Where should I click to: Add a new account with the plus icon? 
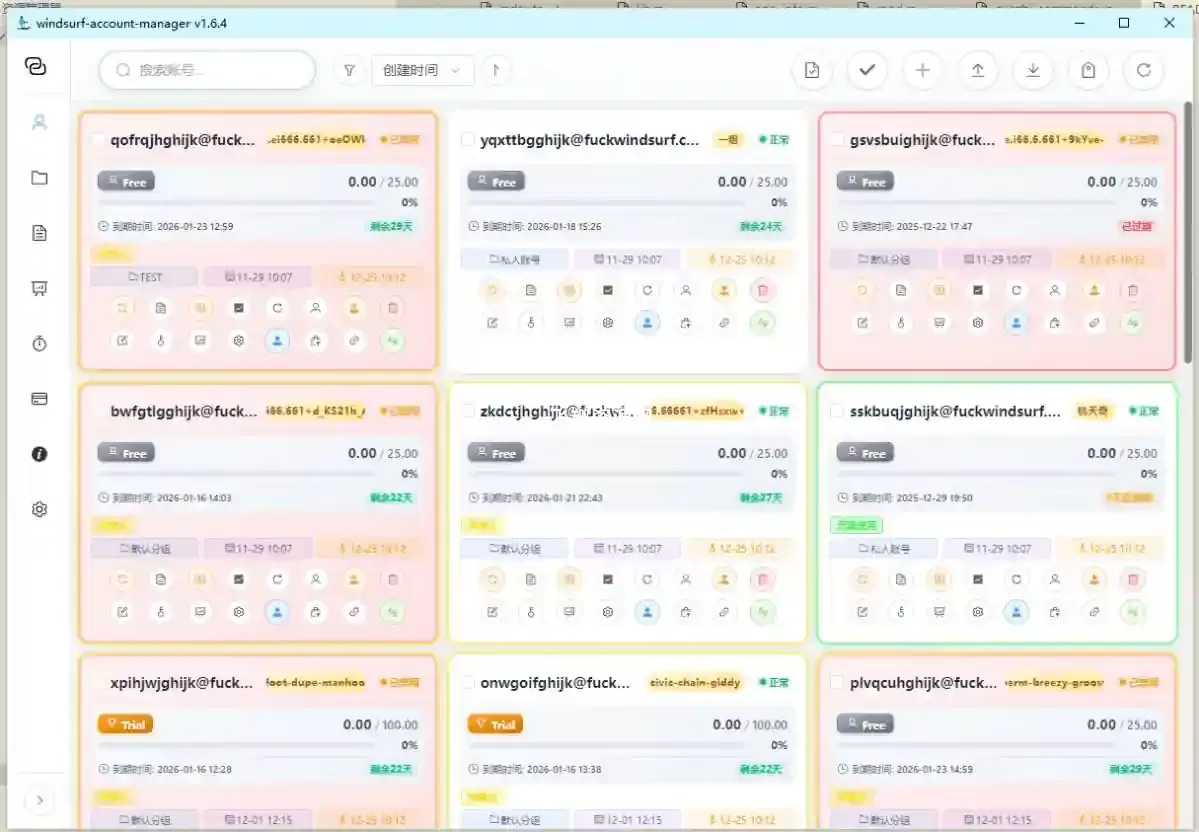pyautogui.click(x=923, y=70)
